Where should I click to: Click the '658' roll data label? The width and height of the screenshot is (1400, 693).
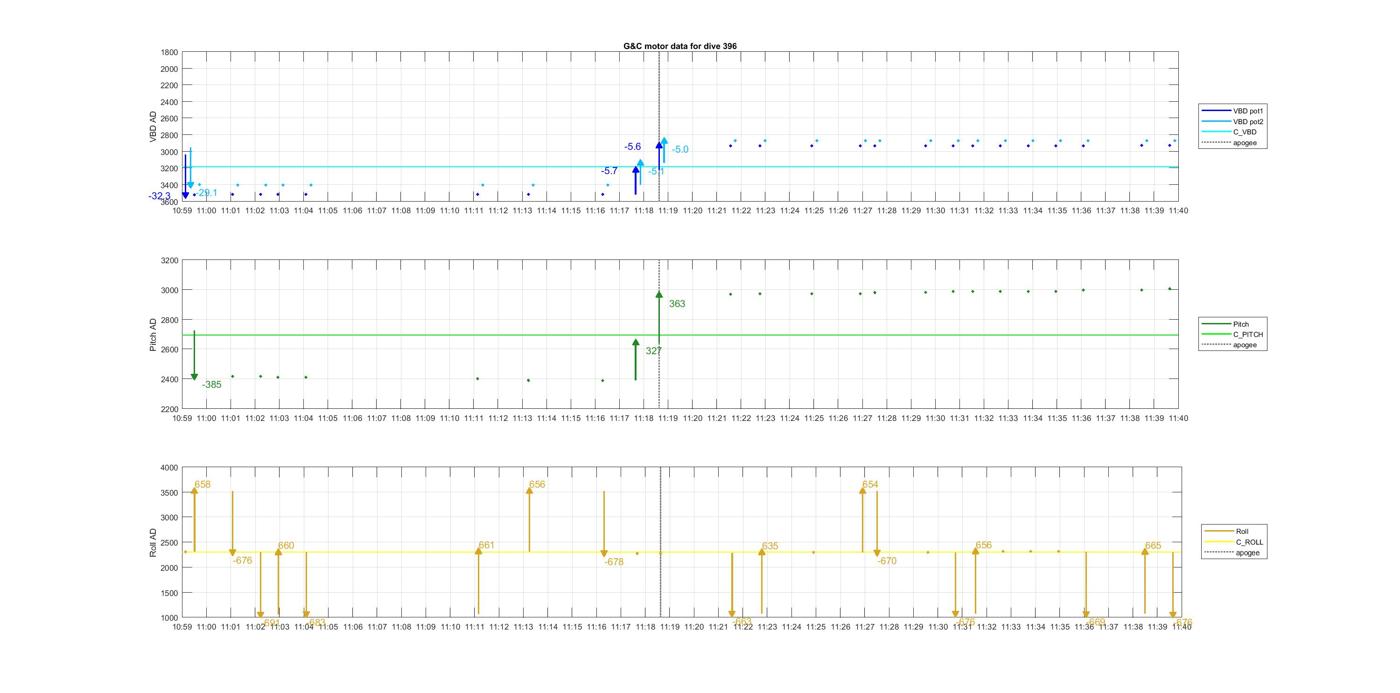(202, 485)
